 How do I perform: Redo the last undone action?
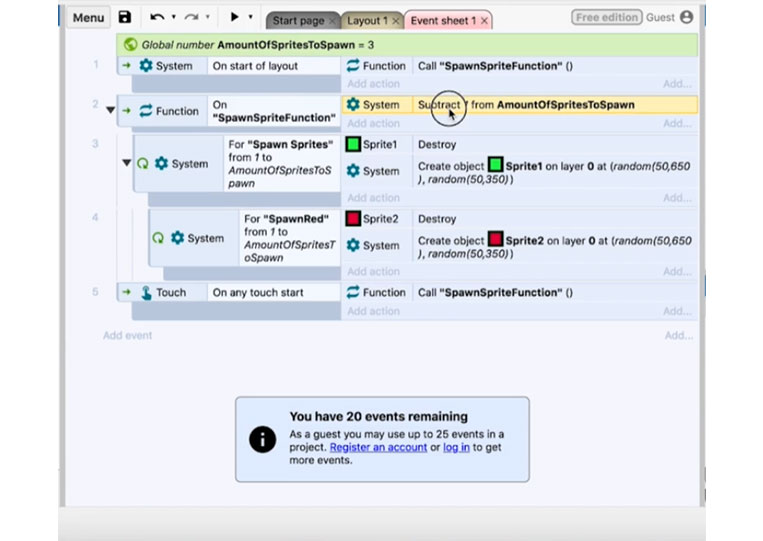[191, 18]
